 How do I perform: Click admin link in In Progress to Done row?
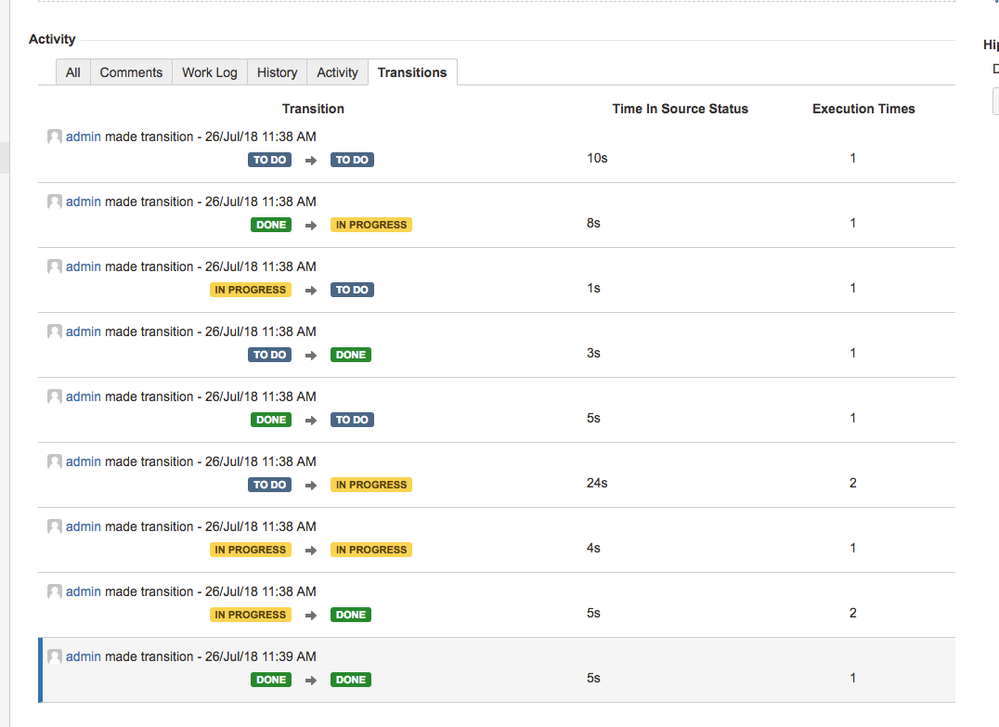[83, 591]
